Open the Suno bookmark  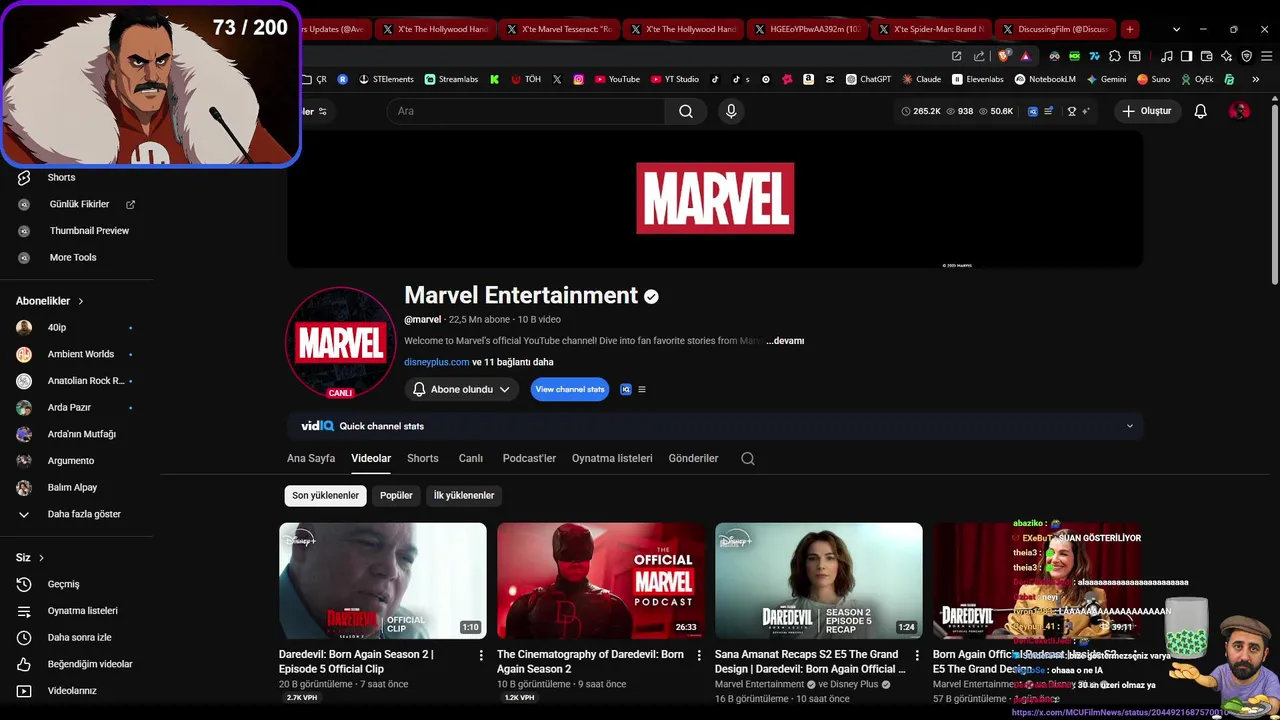[1154, 79]
